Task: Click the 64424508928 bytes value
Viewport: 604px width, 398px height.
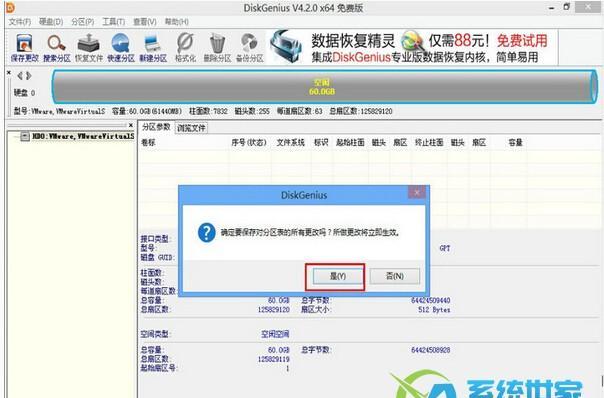Action: click(431, 350)
